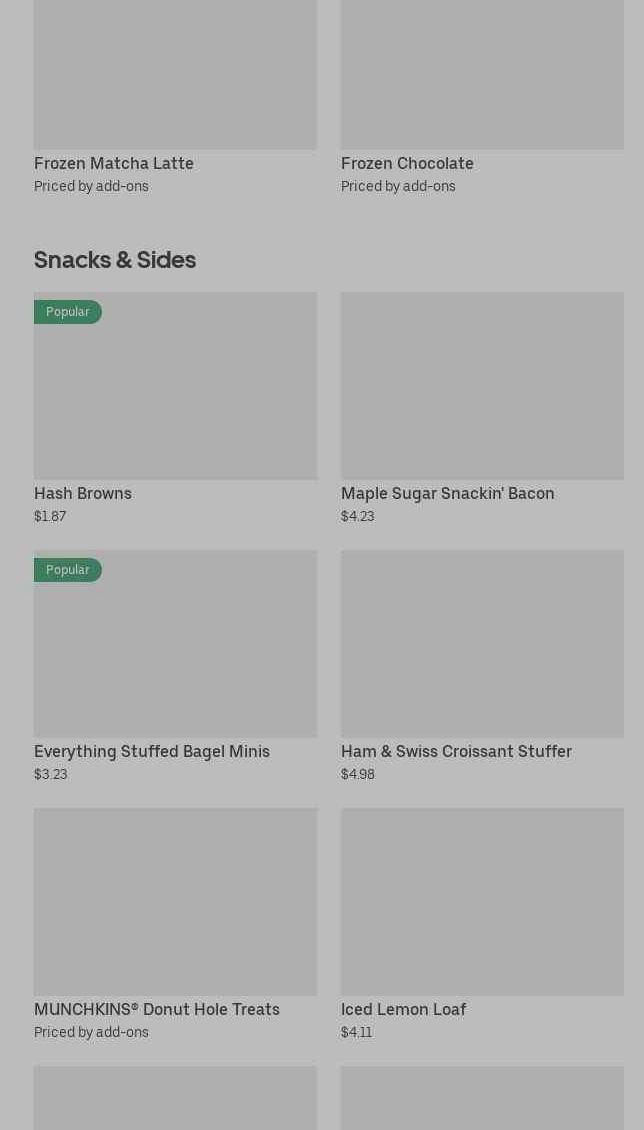Click the Hash Browns item name
Screen dimensions: 644x1130
point(83,493)
